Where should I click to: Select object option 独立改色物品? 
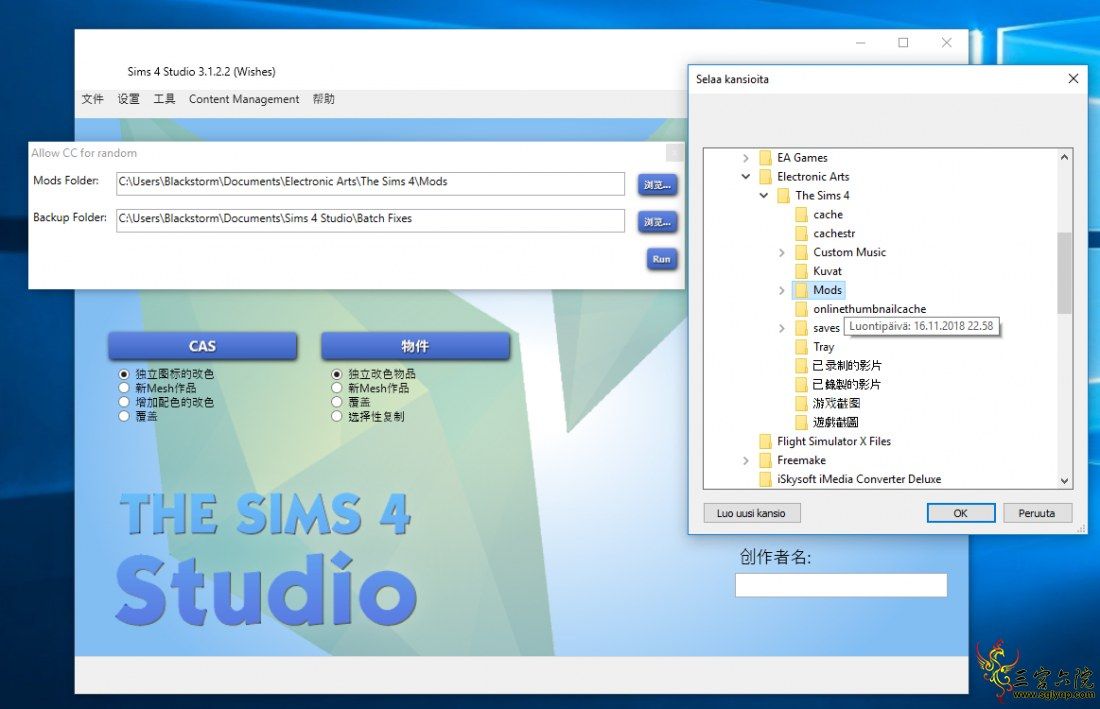337,374
